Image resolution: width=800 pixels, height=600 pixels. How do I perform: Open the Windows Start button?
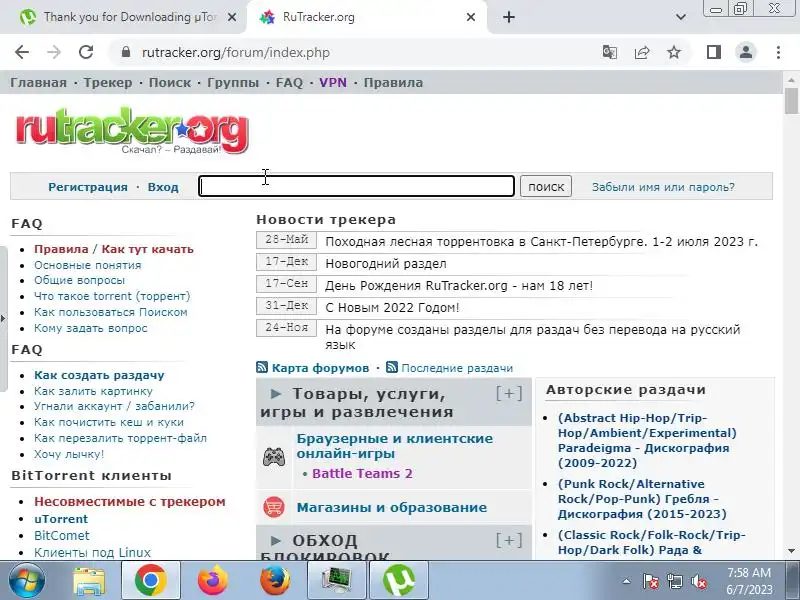[x=27, y=581]
